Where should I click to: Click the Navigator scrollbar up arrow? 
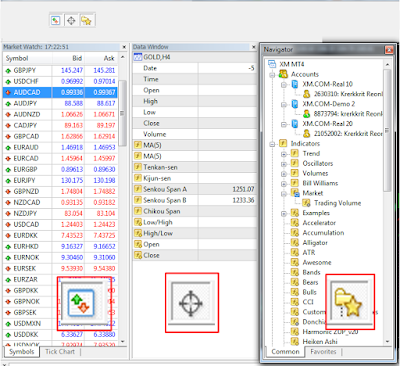click(387, 64)
